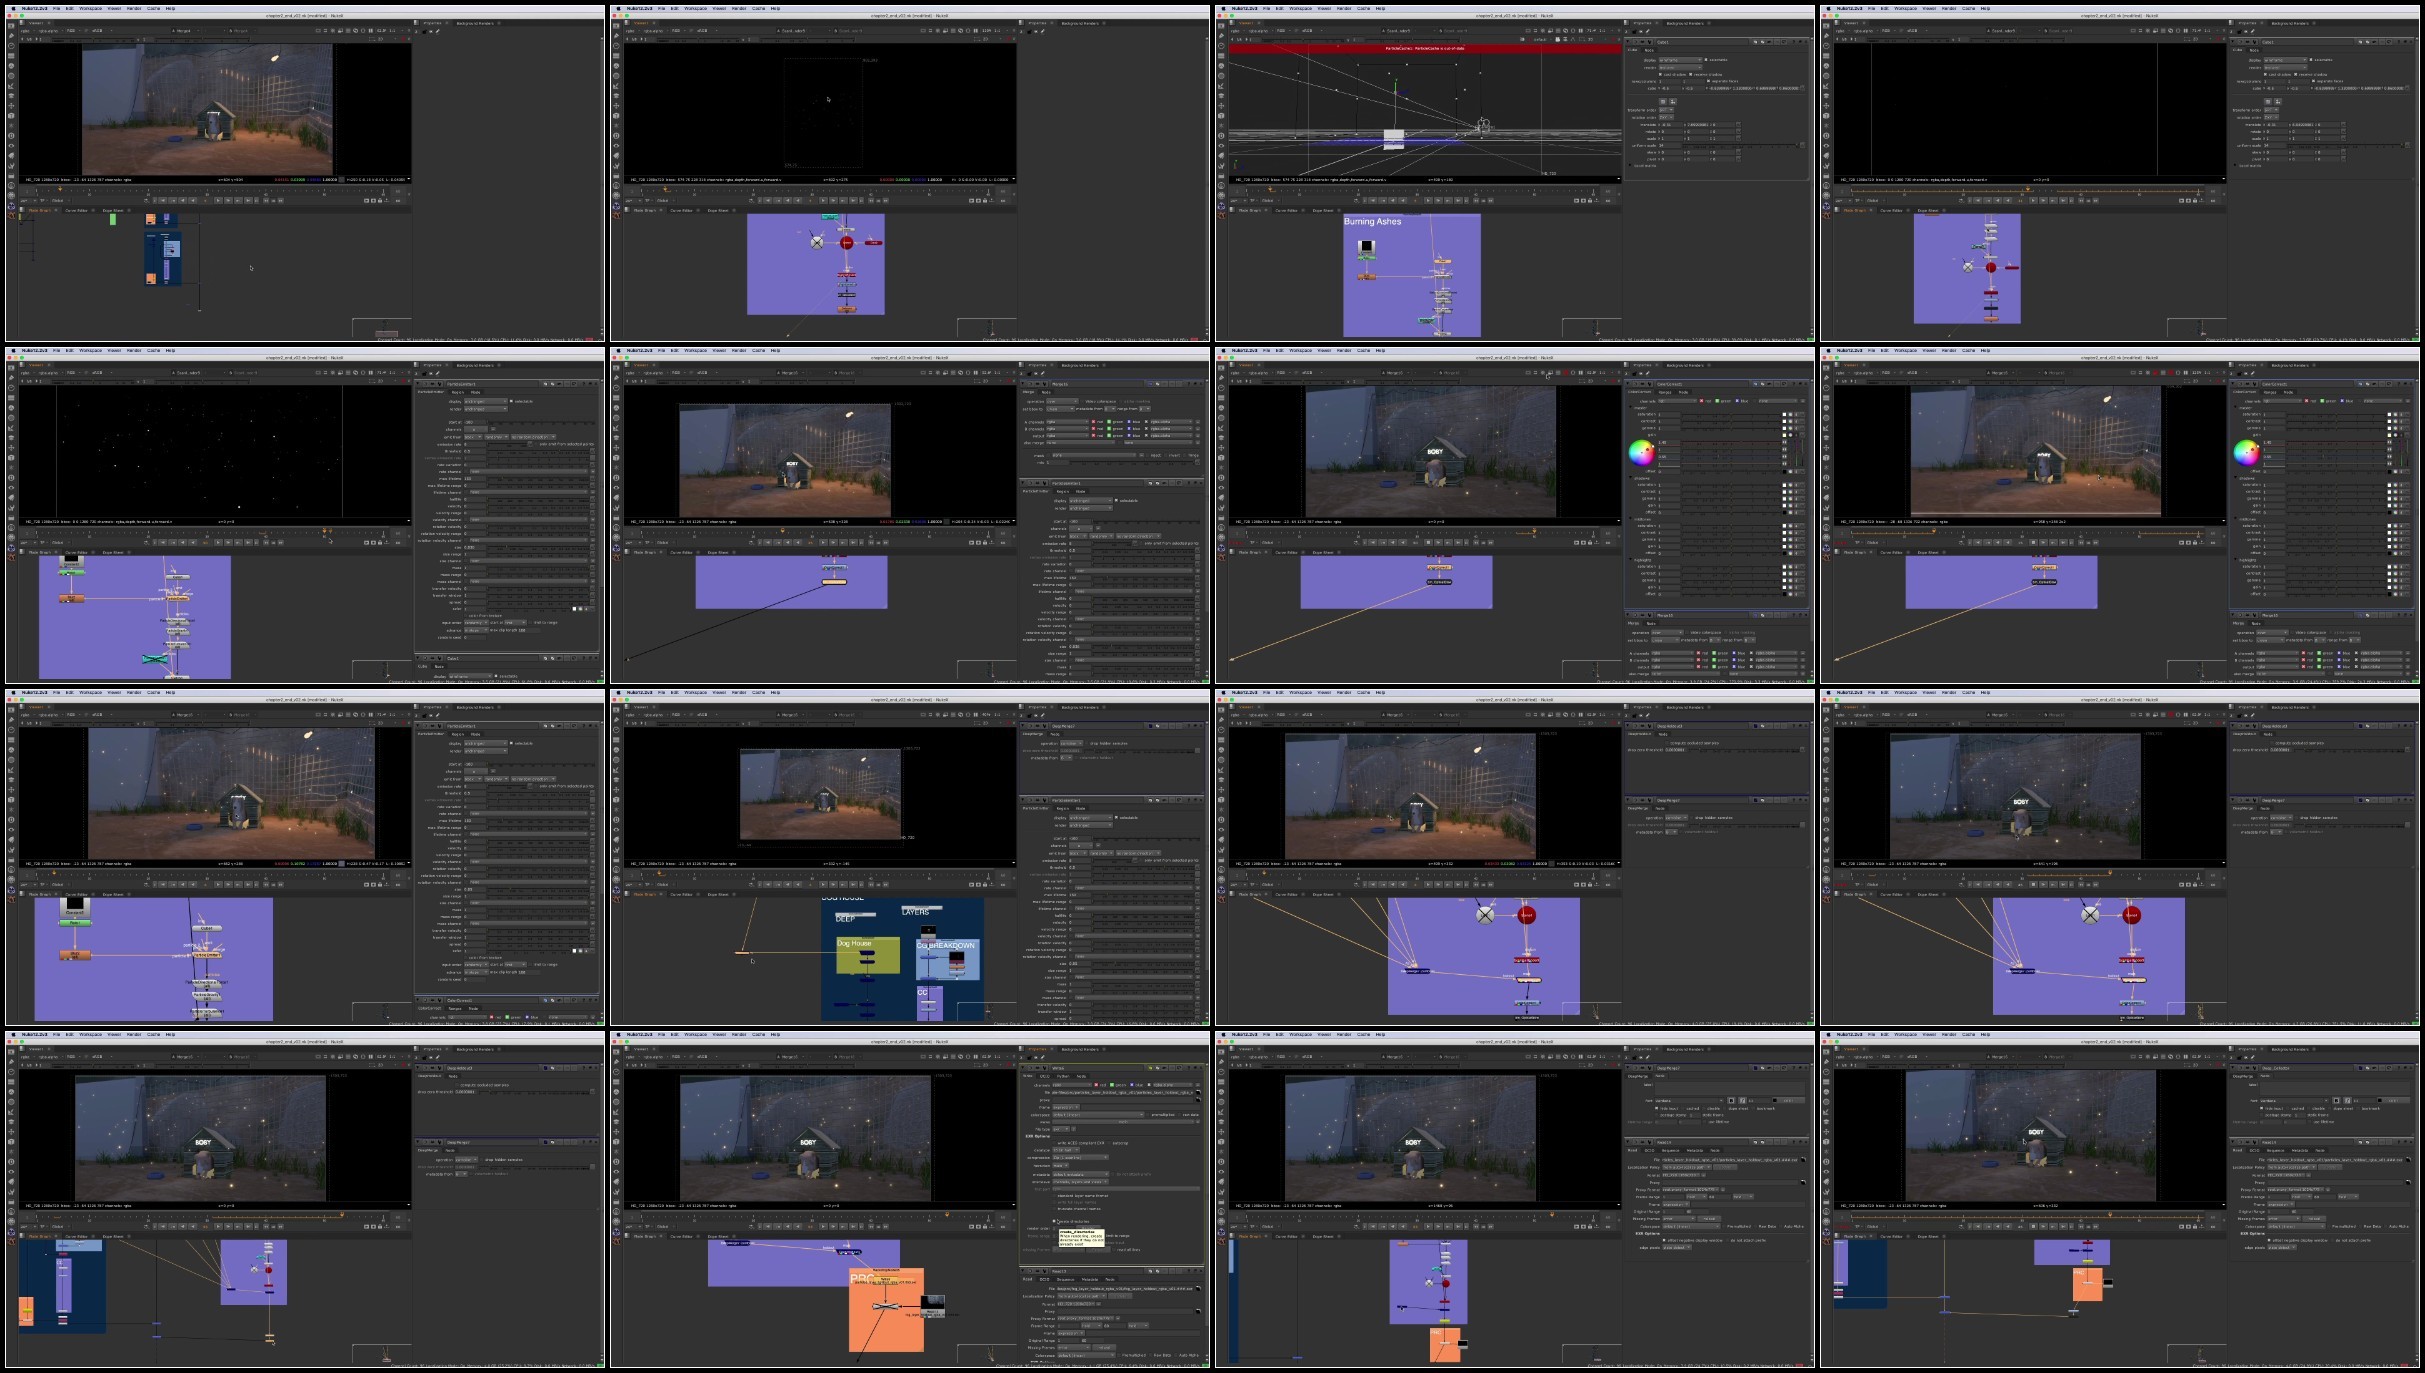Open Image nodes toolbar icon beside the wireframe viewer

(1221, 26)
